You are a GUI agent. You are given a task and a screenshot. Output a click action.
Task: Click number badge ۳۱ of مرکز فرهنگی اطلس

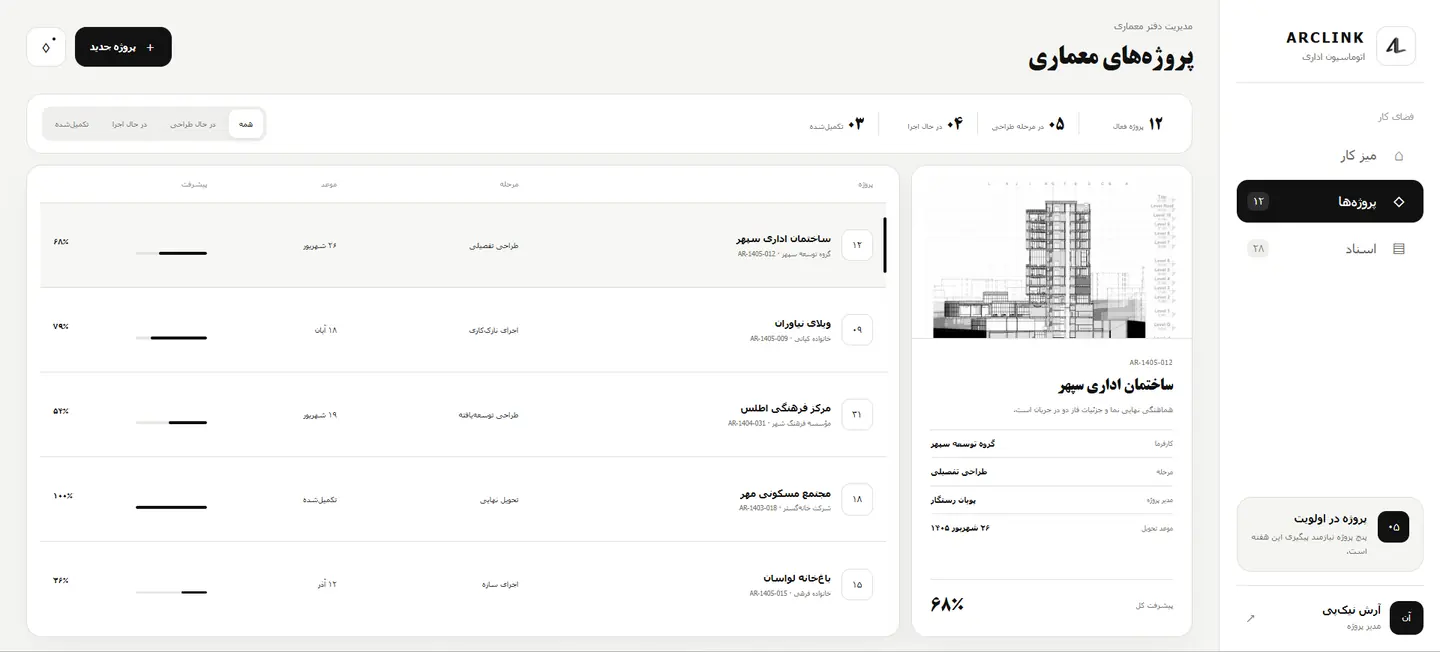pos(857,415)
